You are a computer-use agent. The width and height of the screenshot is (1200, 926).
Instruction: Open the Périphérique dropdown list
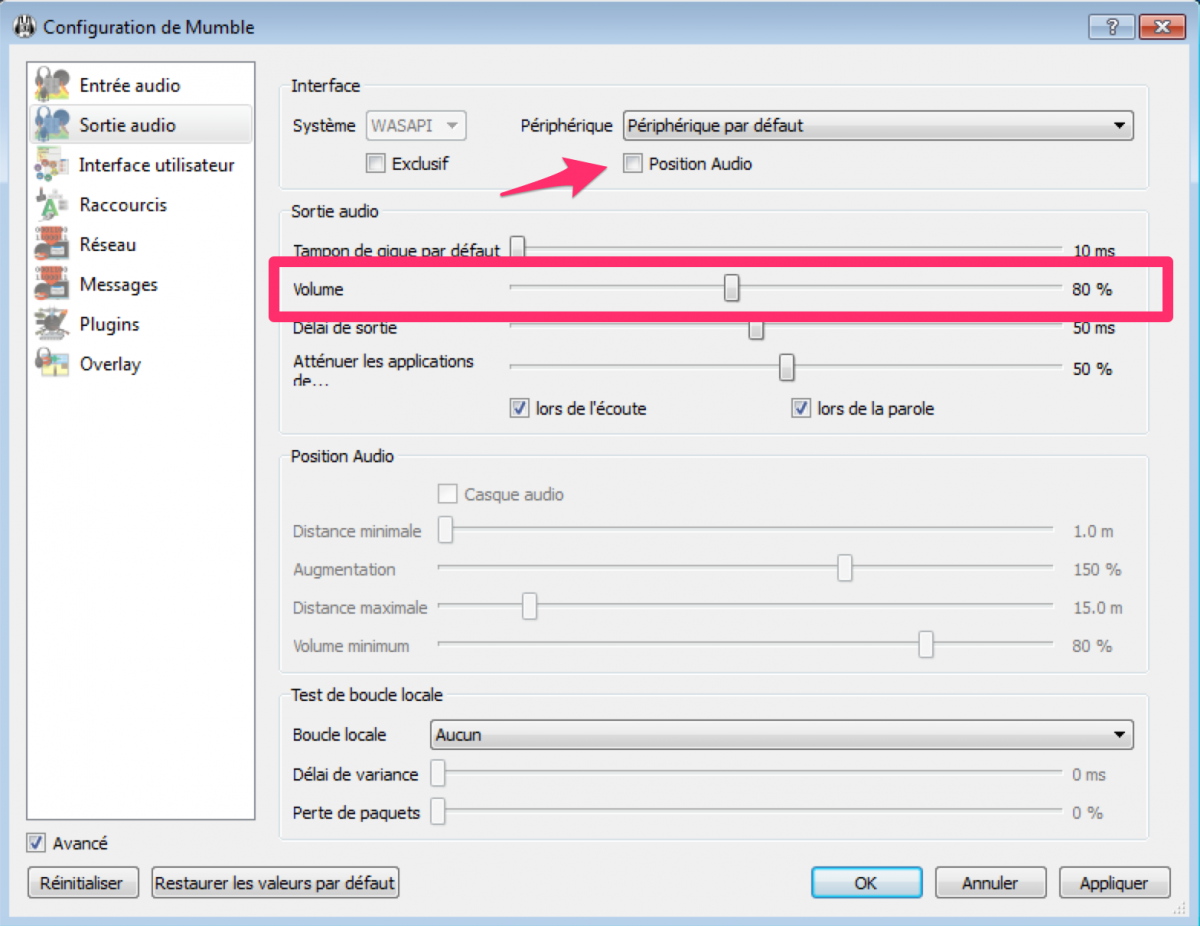(x=877, y=126)
